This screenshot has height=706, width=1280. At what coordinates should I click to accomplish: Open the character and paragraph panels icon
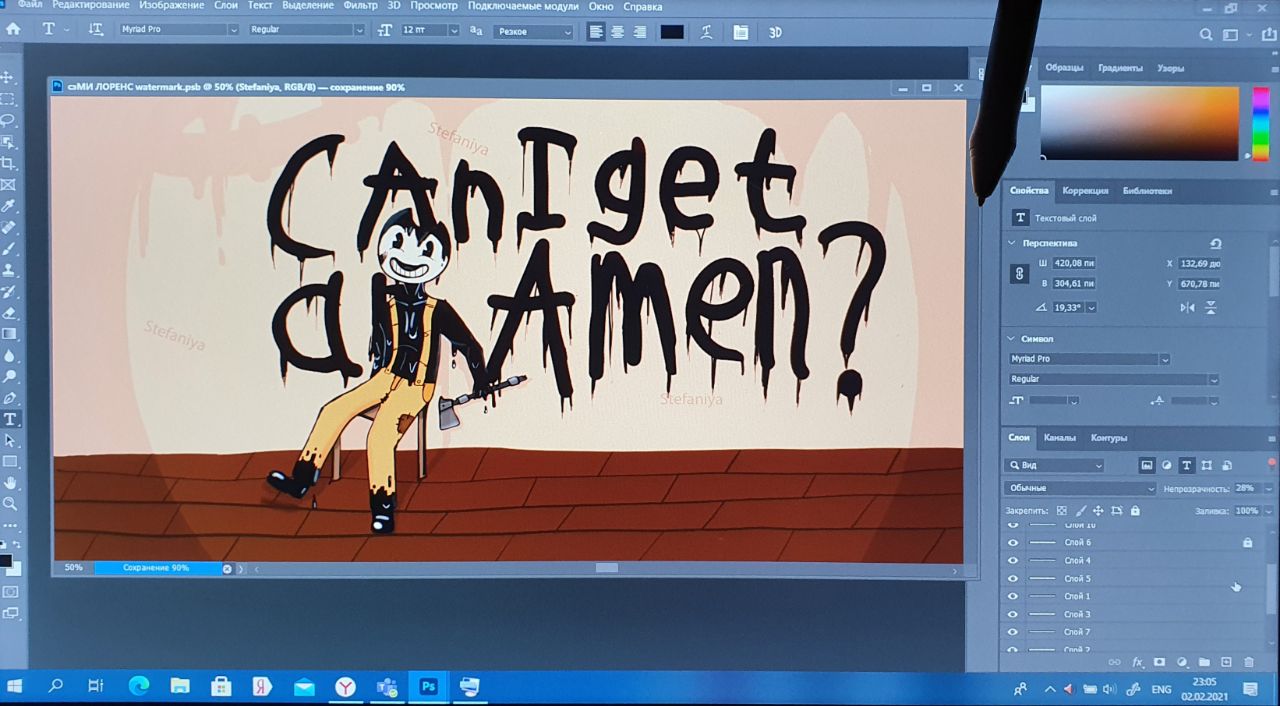(x=740, y=32)
